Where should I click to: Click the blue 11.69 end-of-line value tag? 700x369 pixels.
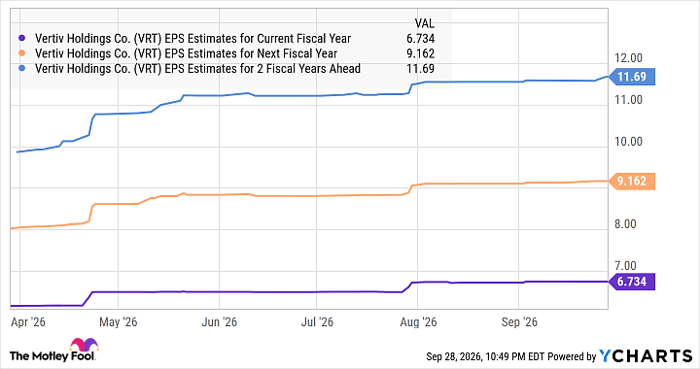[632, 77]
